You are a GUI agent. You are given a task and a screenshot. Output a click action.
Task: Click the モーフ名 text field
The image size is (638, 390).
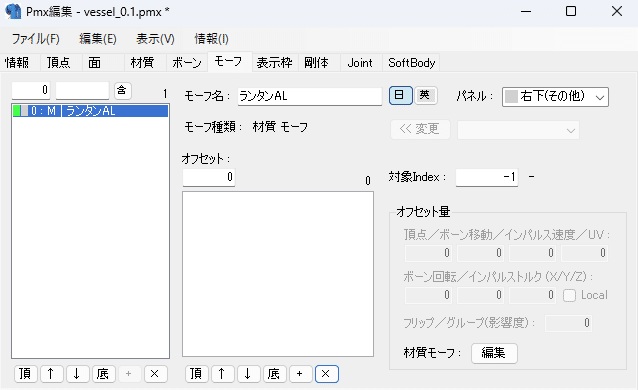point(310,96)
